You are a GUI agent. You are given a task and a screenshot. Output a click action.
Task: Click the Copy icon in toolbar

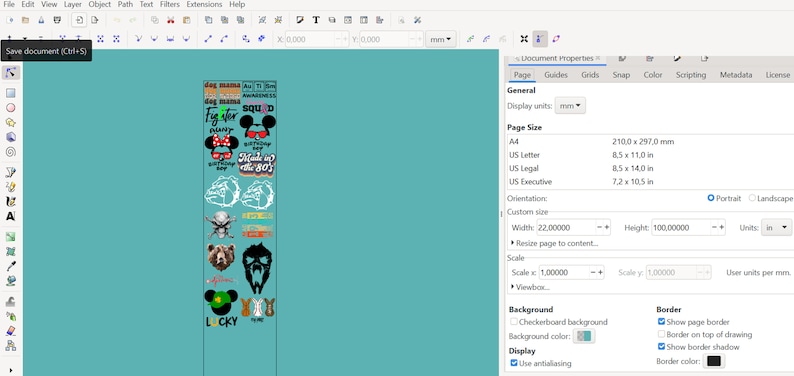[155, 20]
